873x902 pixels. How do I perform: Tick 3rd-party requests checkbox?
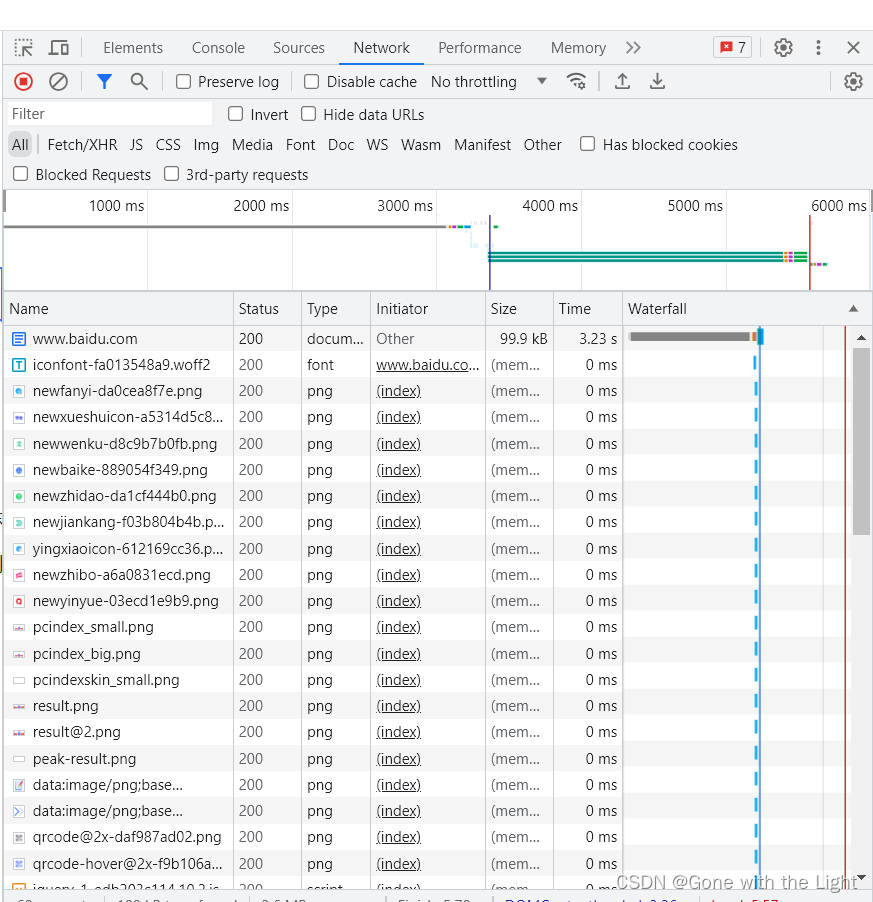[x=171, y=174]
